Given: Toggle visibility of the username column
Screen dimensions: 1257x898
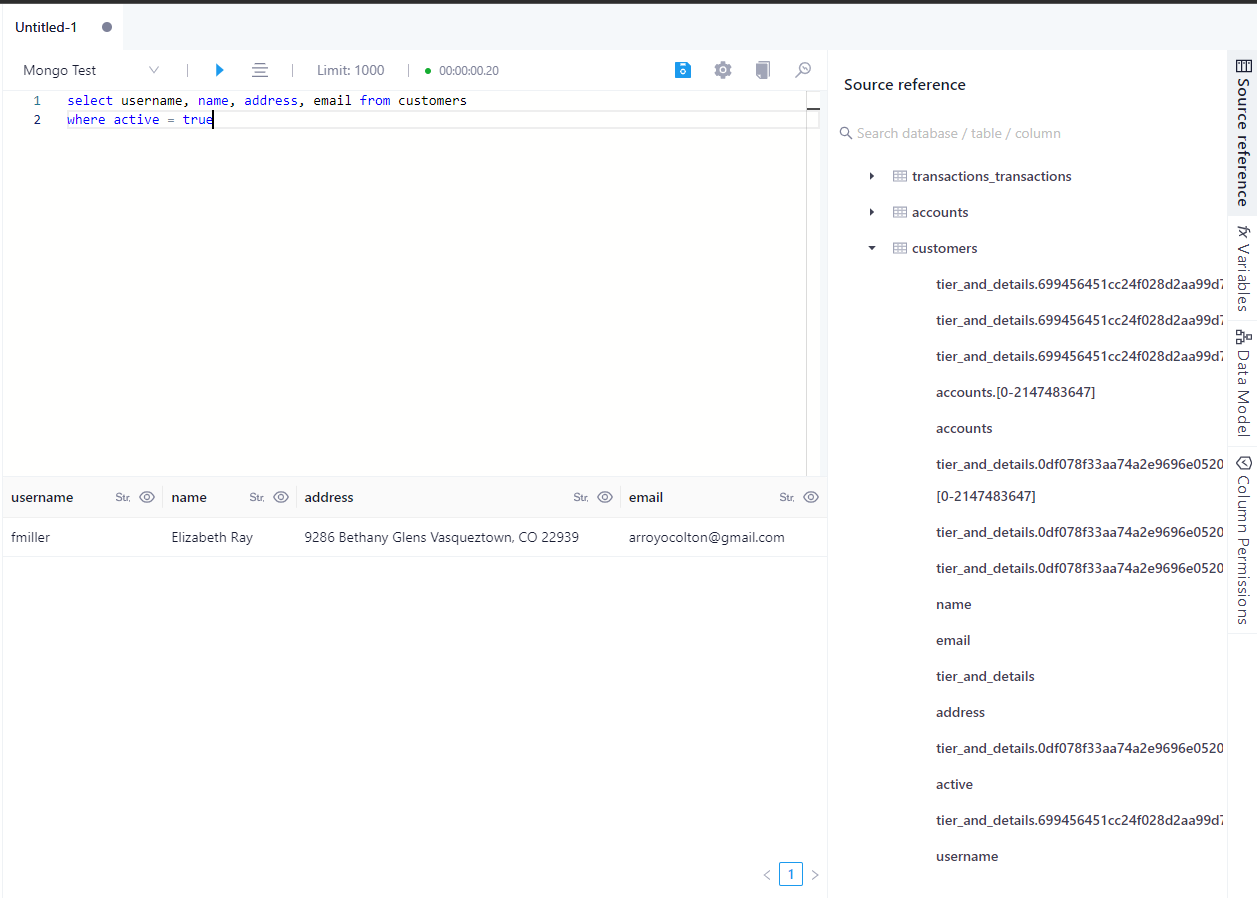Looking at the screenshot, I should [x=147, y=497].
